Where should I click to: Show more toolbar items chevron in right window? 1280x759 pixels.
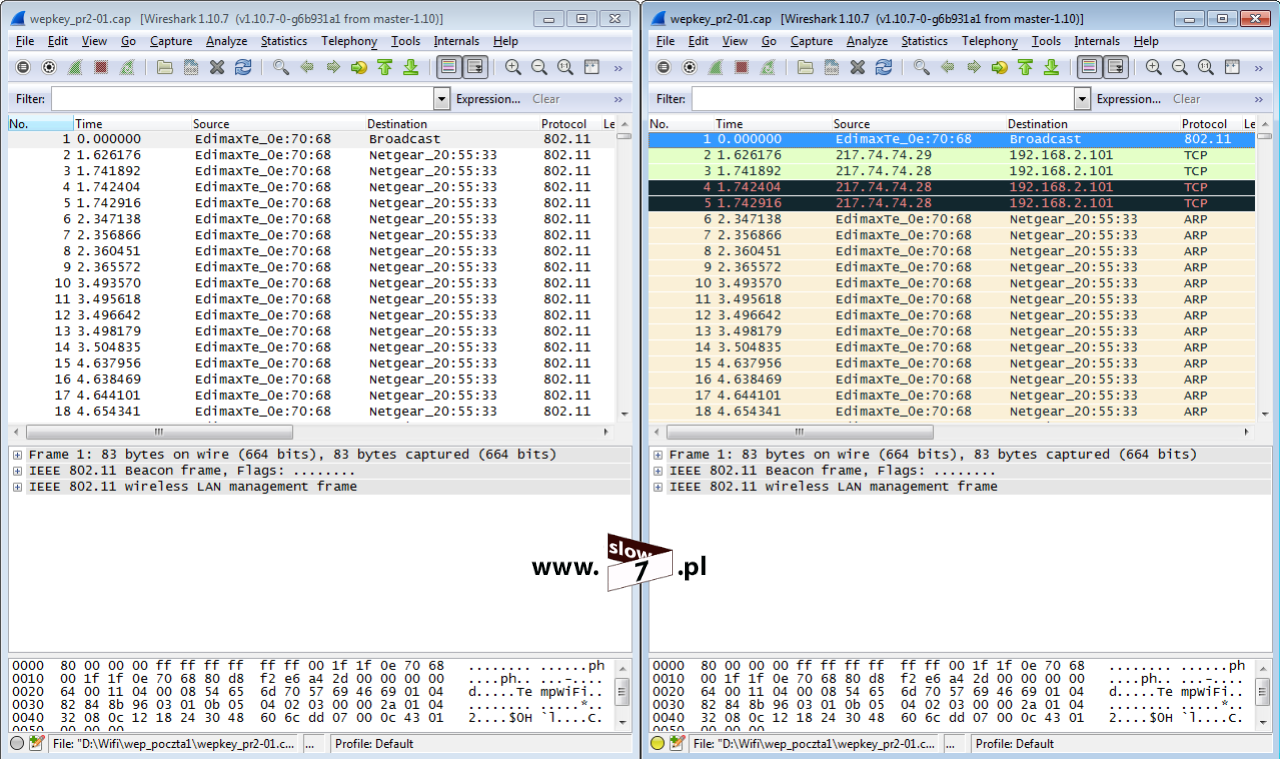[1258, 68]
